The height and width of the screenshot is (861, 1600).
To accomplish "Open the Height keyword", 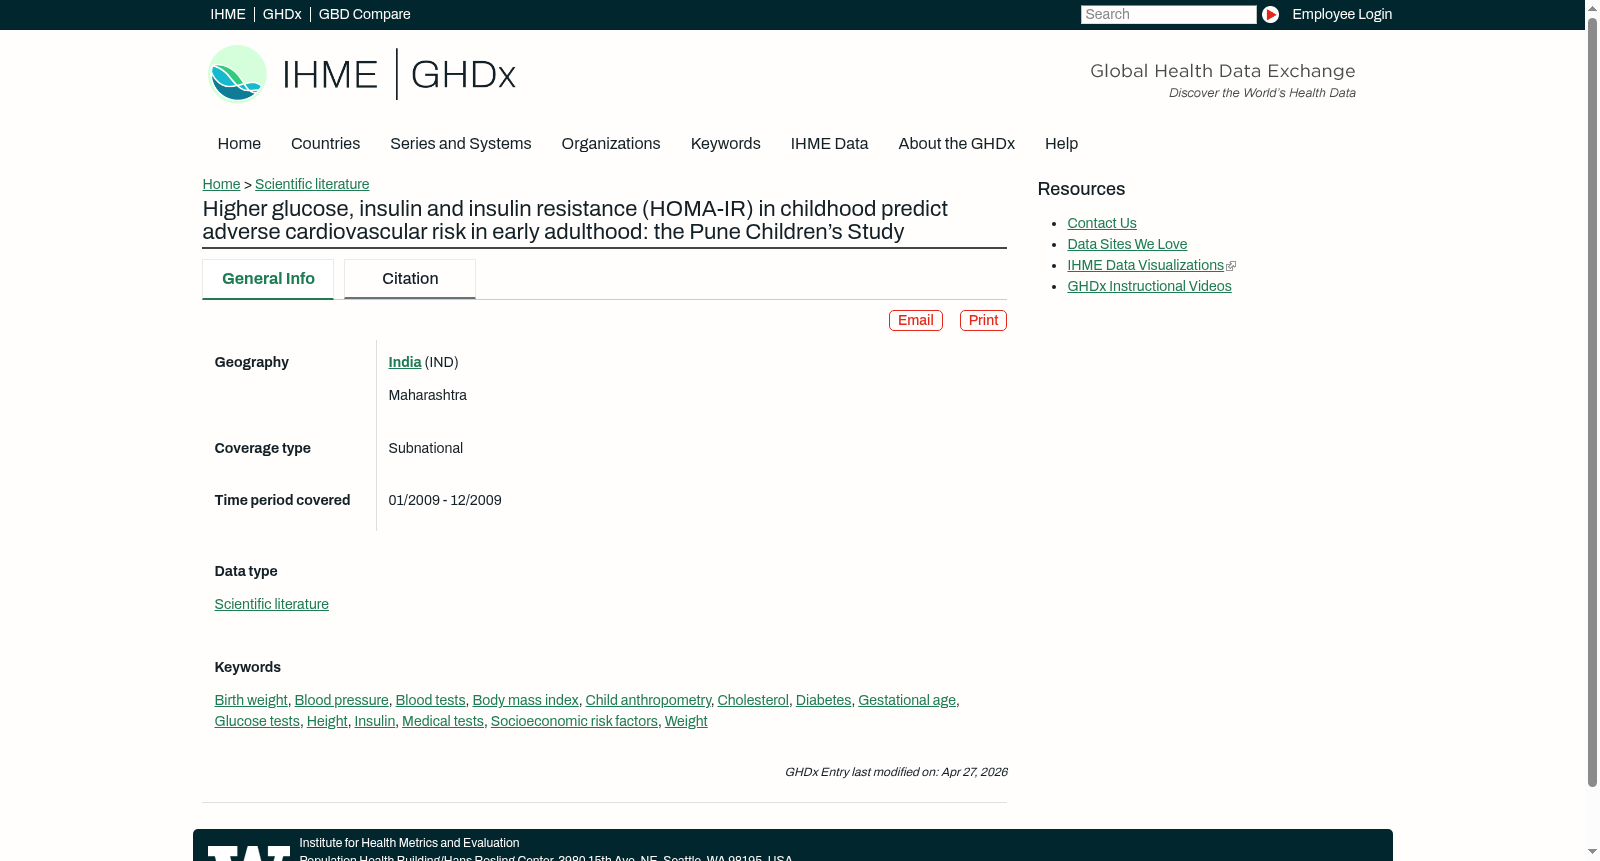I will click(327, 721).
